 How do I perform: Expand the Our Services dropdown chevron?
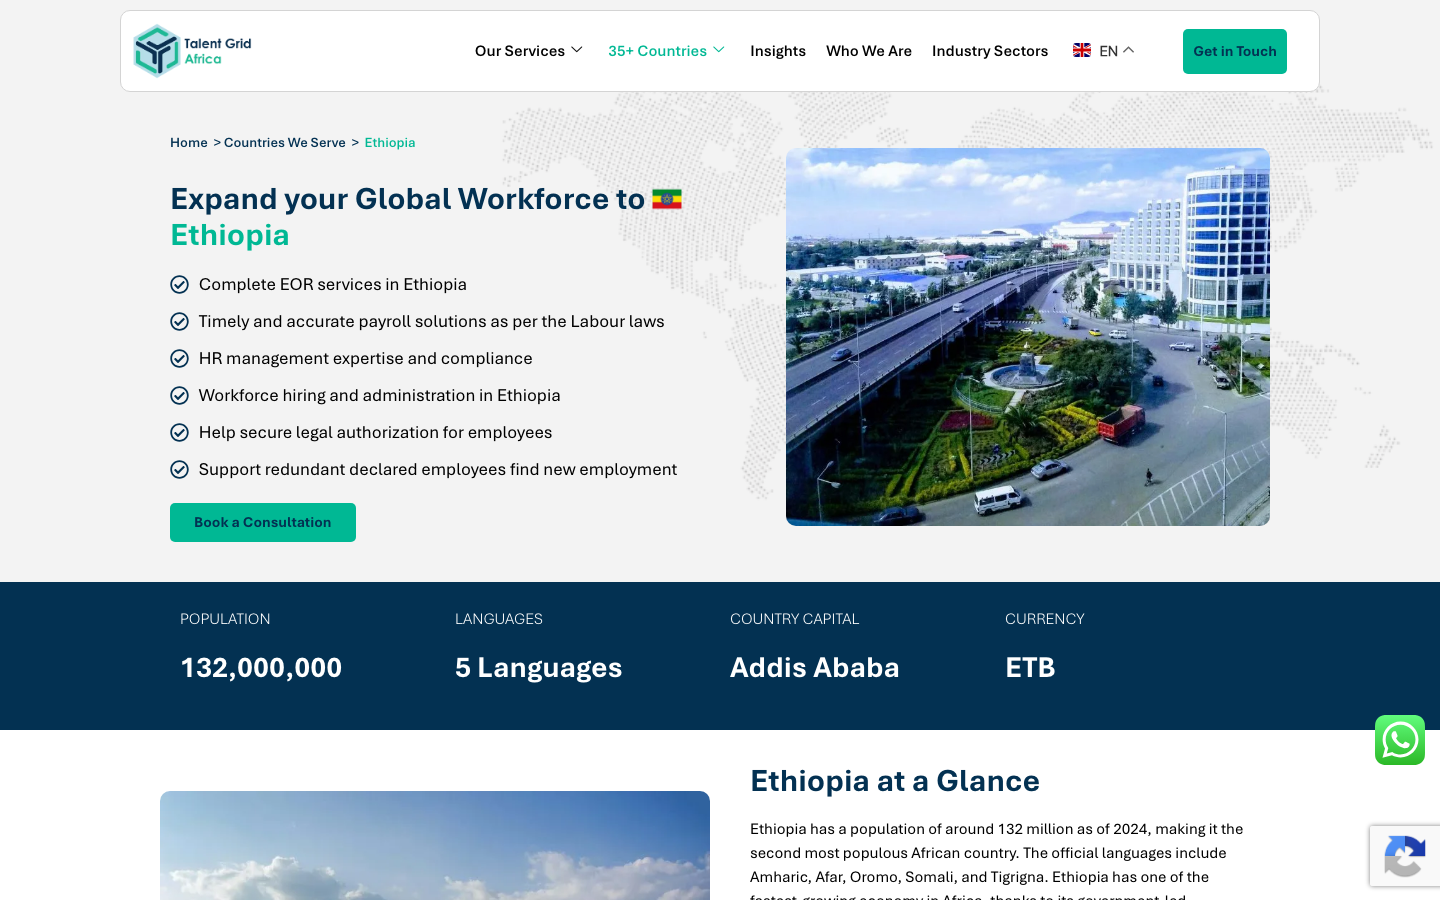coord(577,50)
